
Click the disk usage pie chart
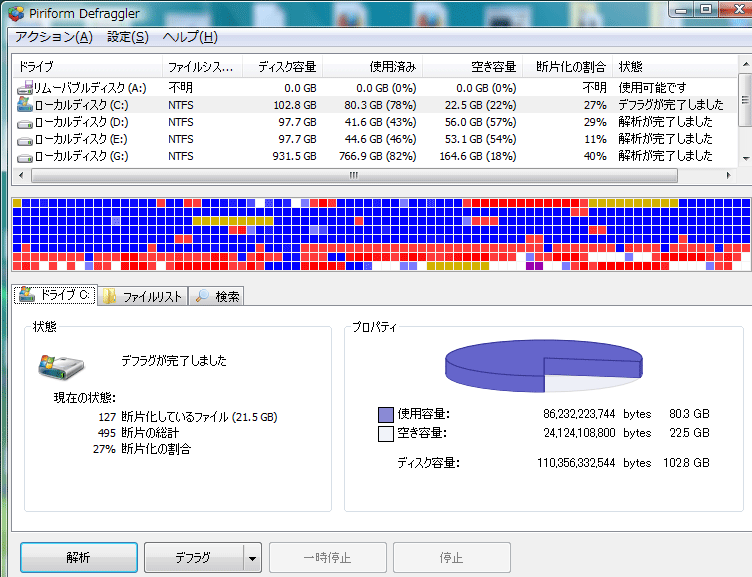(x=543, y=365)
